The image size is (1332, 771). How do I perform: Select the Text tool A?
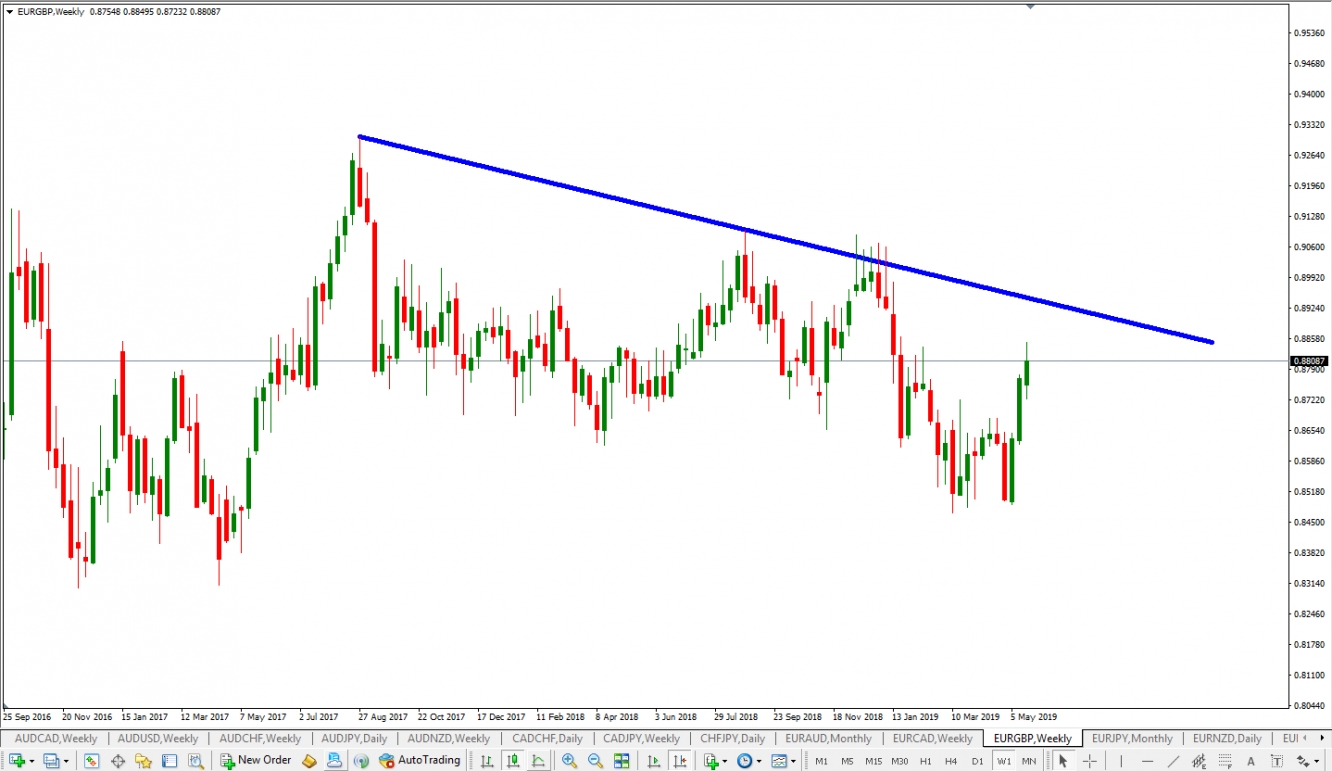1251,761
